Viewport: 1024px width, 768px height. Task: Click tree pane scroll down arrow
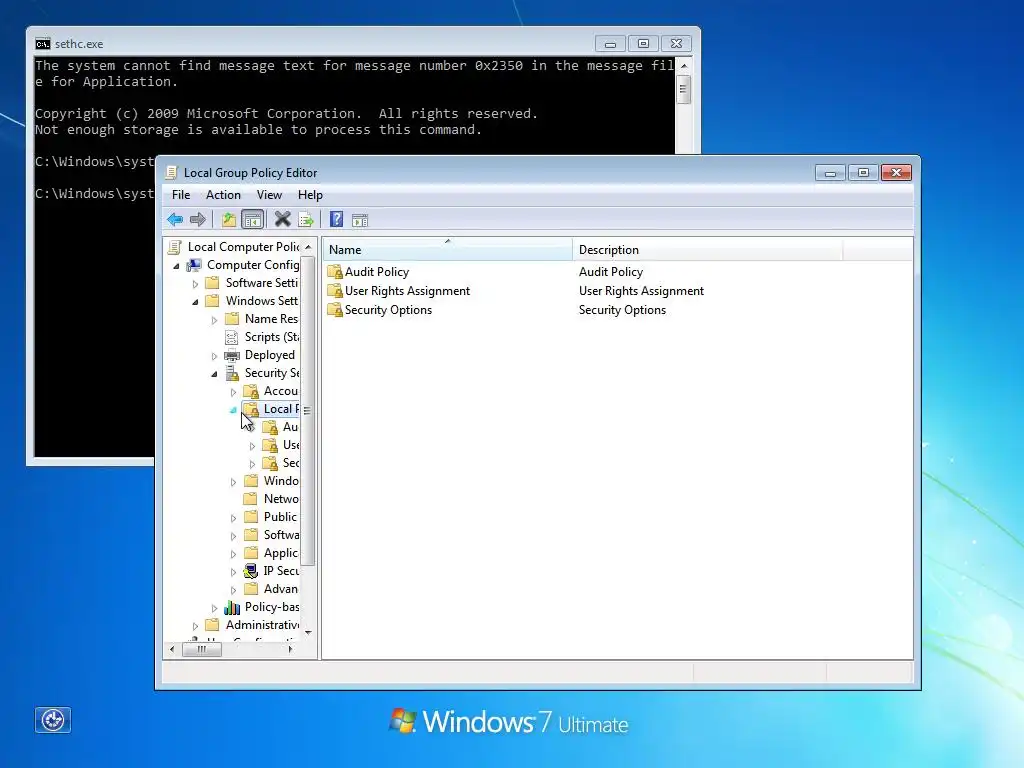click(308, 632)
